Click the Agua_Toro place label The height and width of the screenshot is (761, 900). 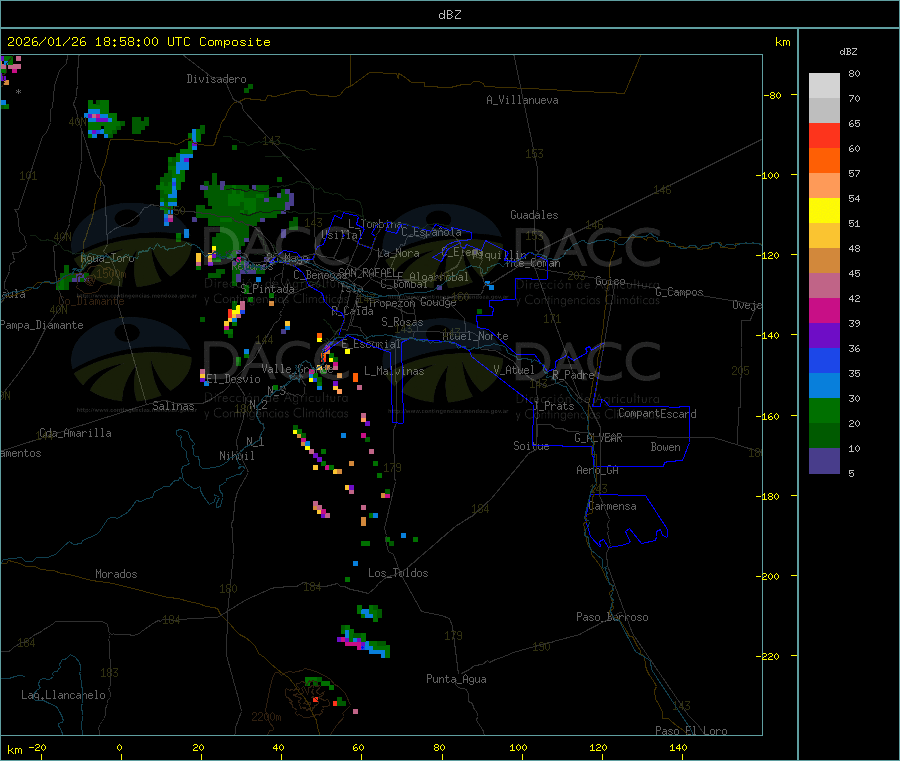107,258
